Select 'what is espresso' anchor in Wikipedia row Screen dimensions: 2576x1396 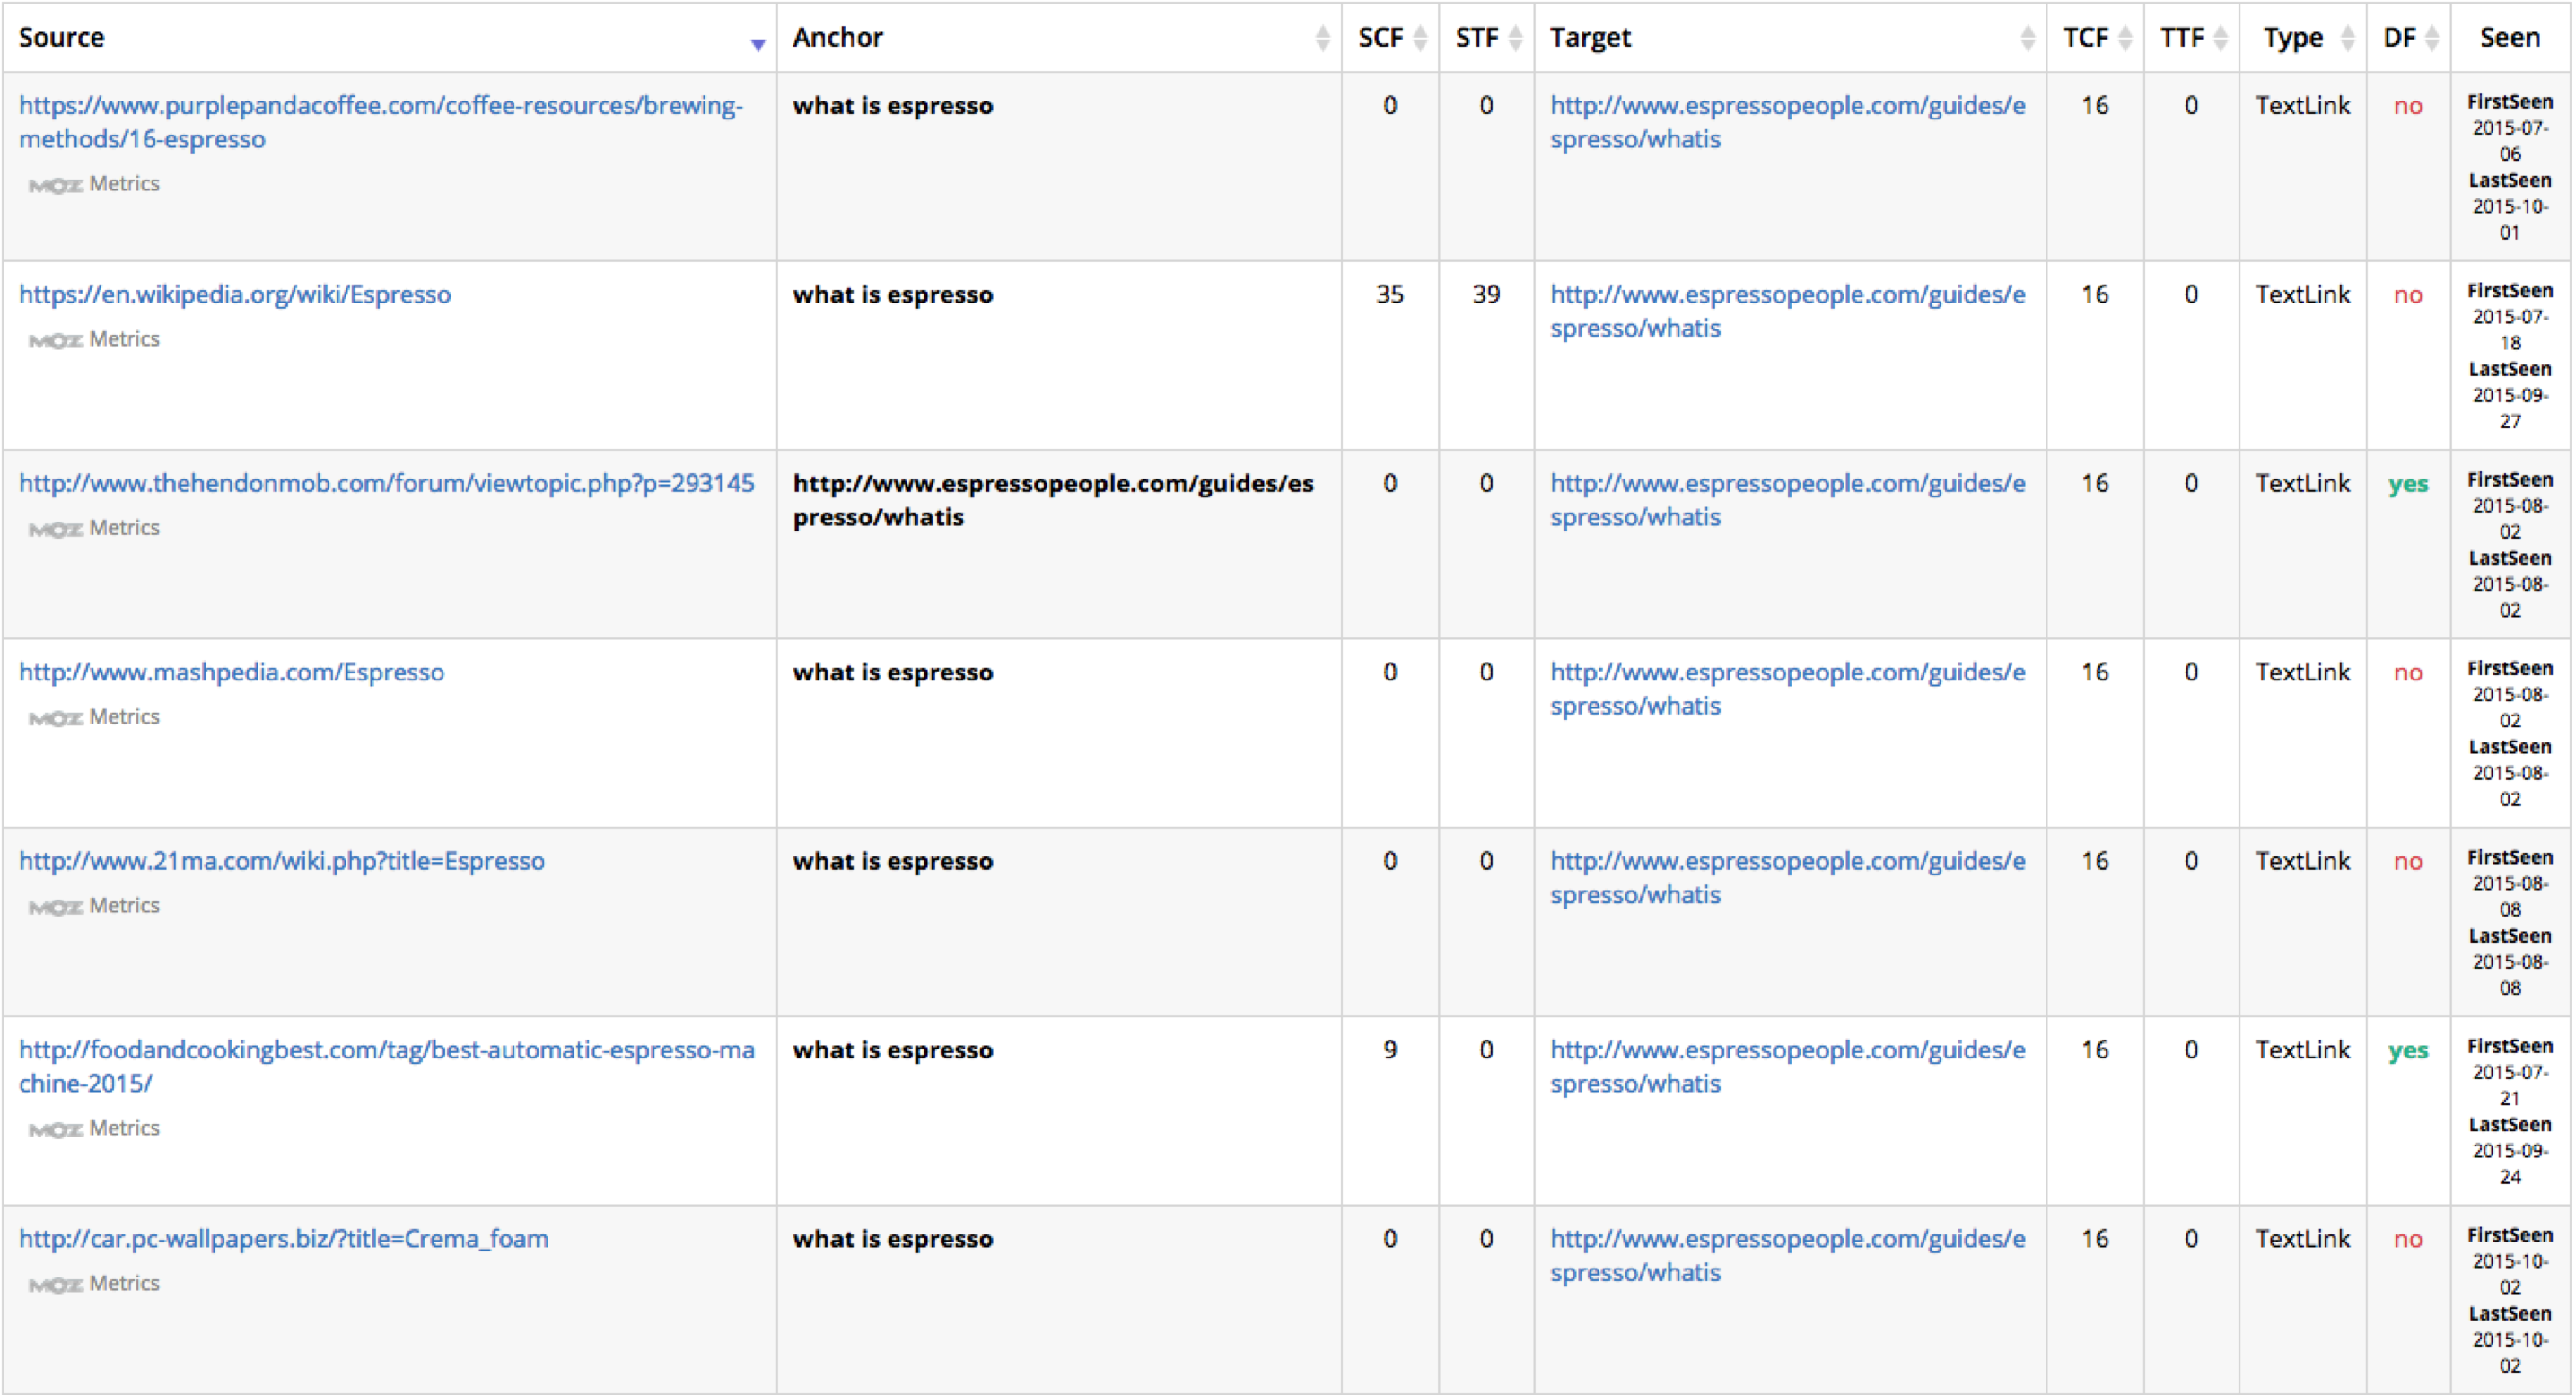tap(893, 295)
